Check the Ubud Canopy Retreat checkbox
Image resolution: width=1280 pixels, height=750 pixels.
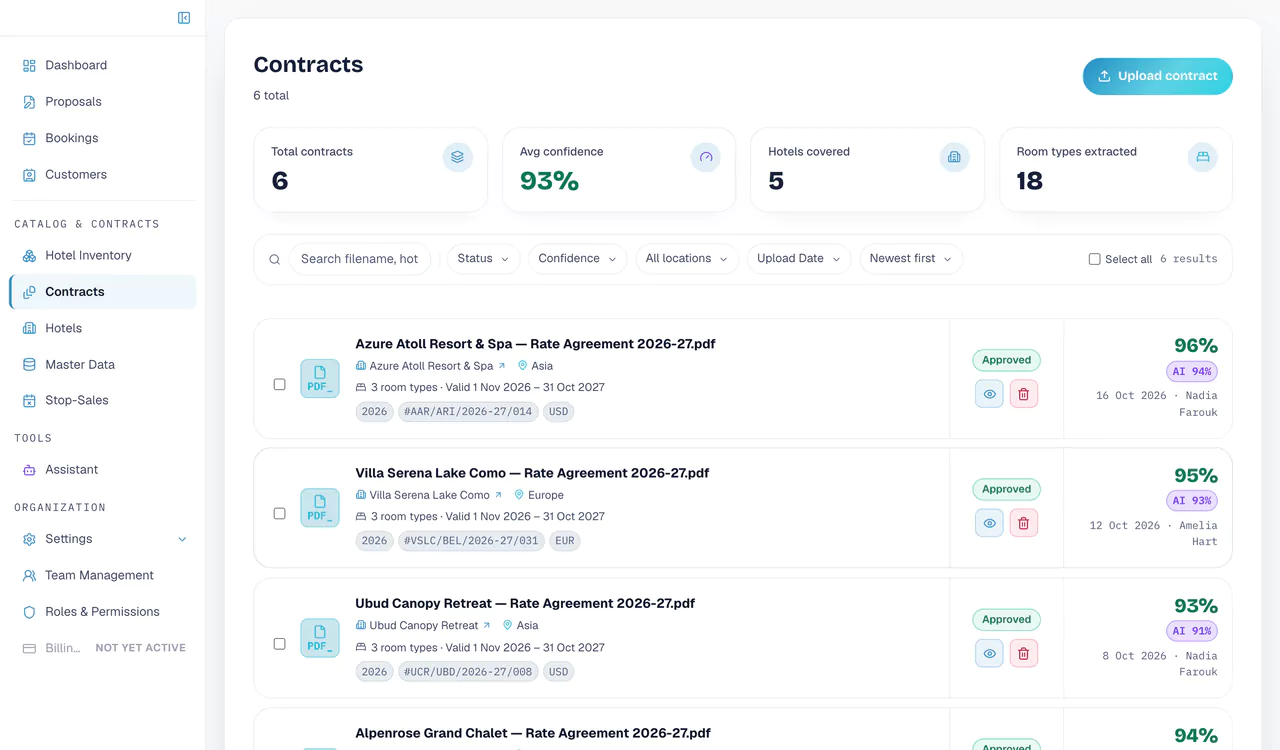click(279, 643)
